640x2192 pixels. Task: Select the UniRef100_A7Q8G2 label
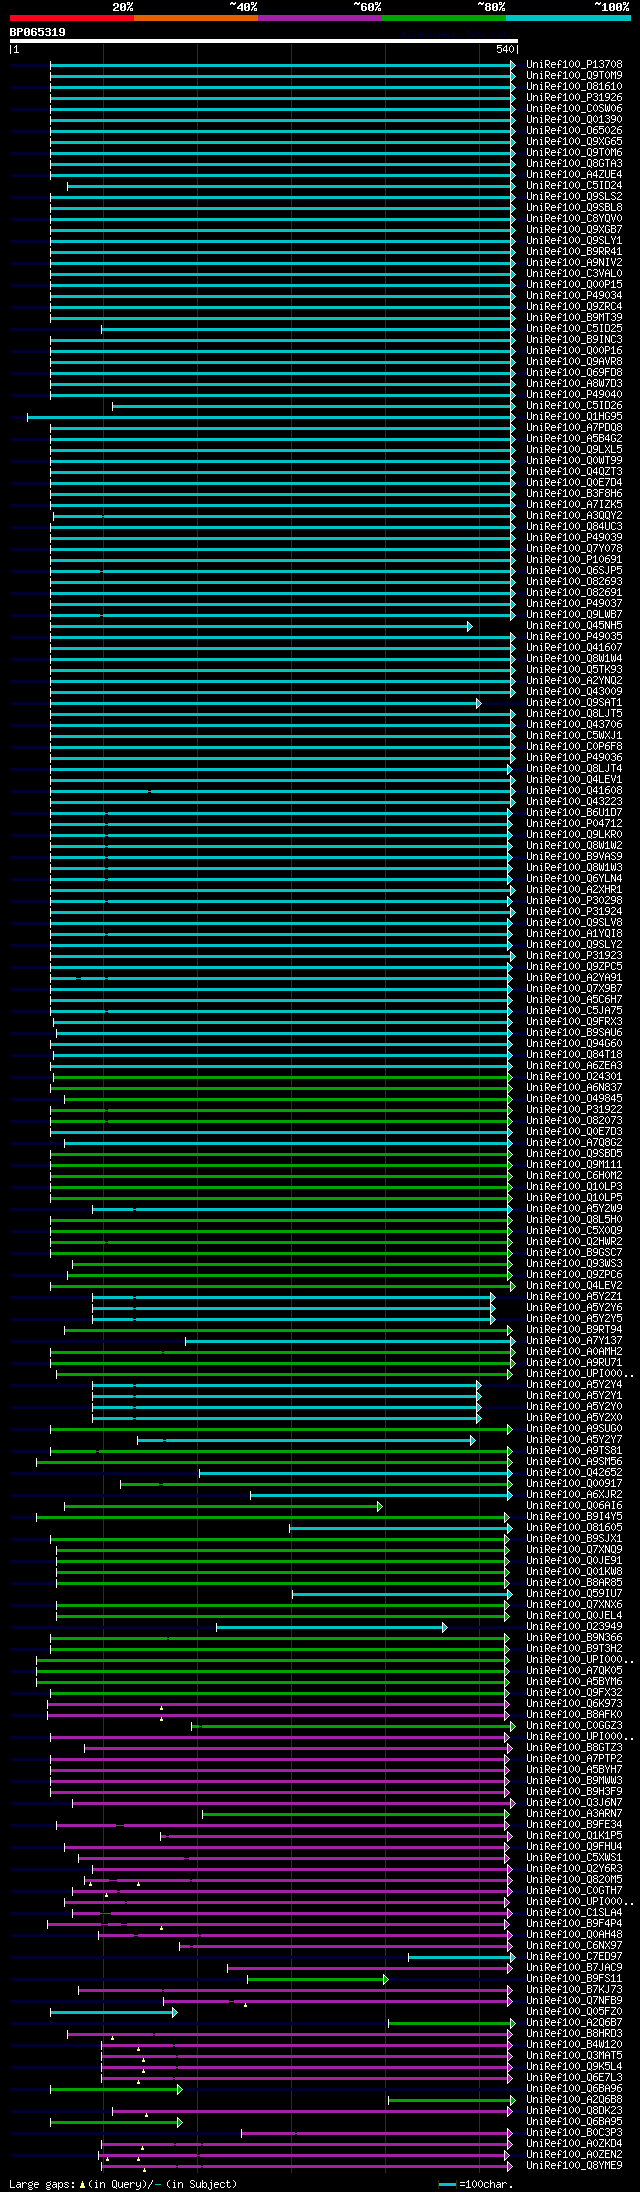(x=574, y=1143)
